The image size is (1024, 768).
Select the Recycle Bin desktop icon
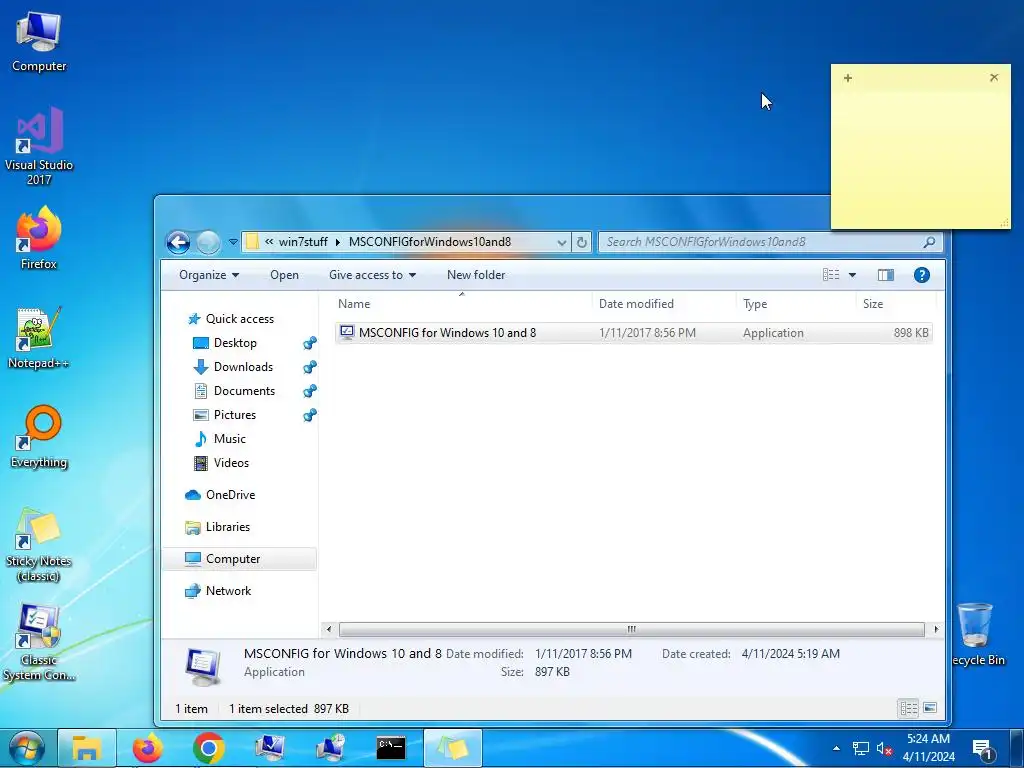coord(976,634)
